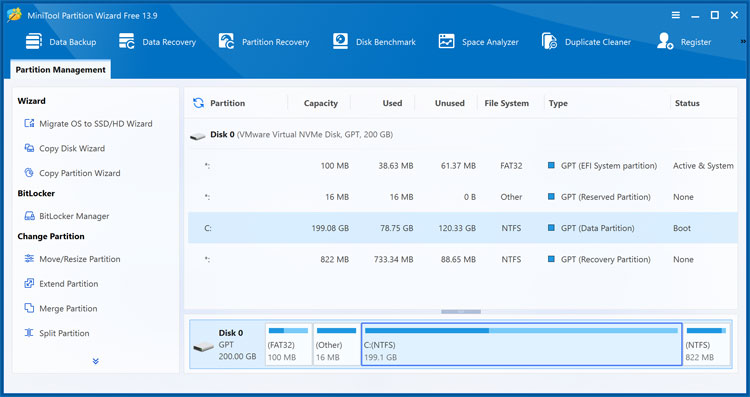750x397 pixels.
Task: Open Migrate OS to SSD/HD Wizard link
Action: tap(96, 123)
